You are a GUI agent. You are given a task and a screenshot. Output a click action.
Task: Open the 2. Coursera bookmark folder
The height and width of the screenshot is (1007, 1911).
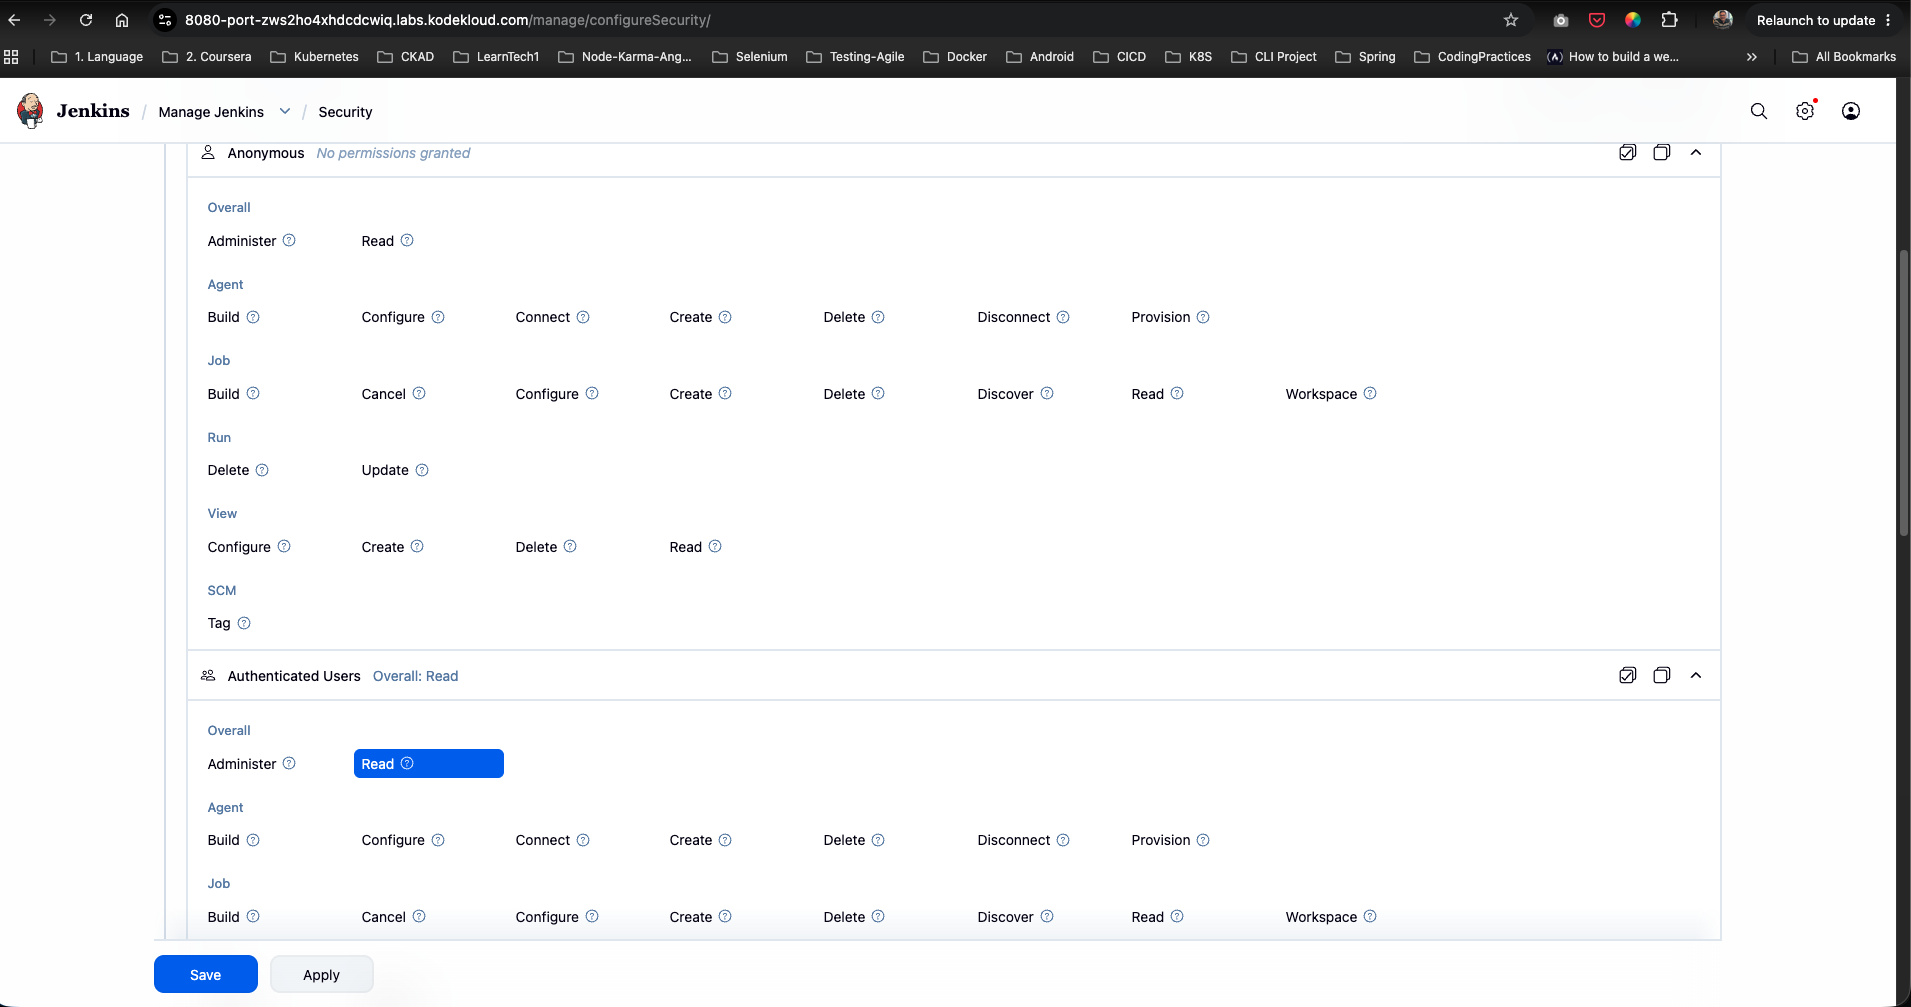coord(207,57)
